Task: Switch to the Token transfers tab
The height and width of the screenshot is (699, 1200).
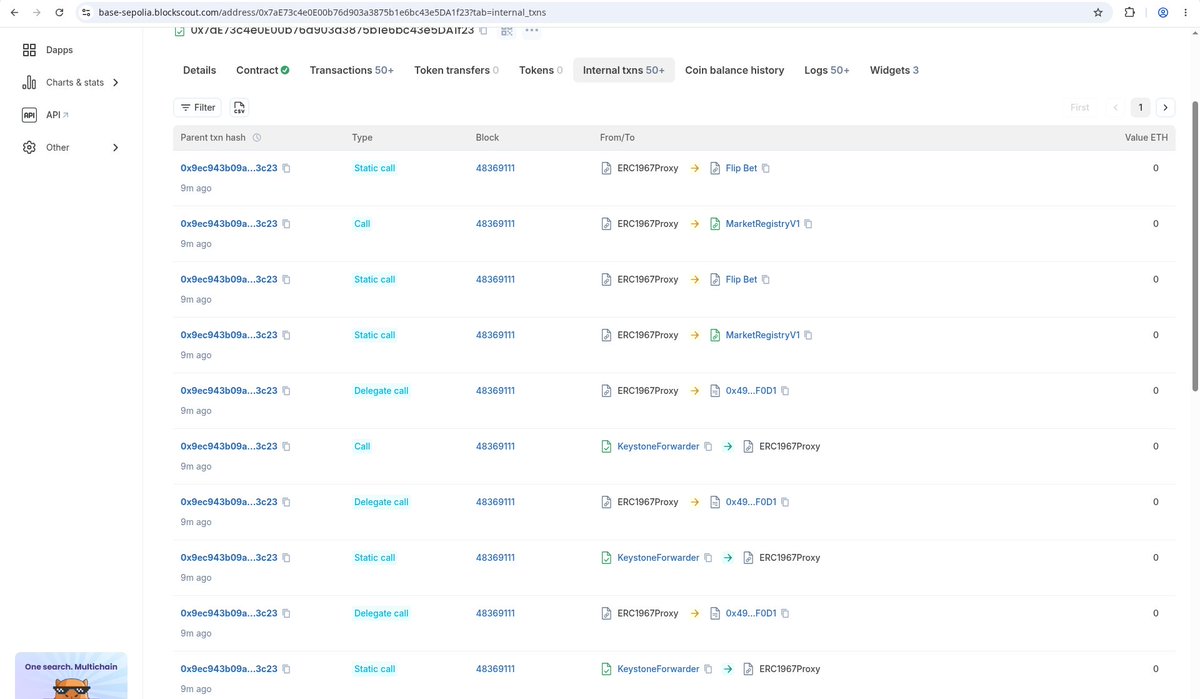Action: coord(456,70)
